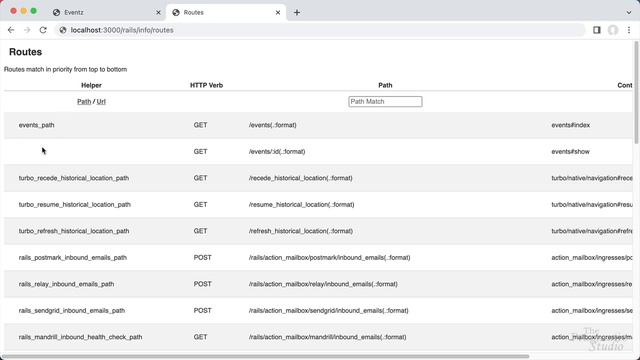Click the Helper column header
This screenshot has width=640, height=360.
click(91, 85)
